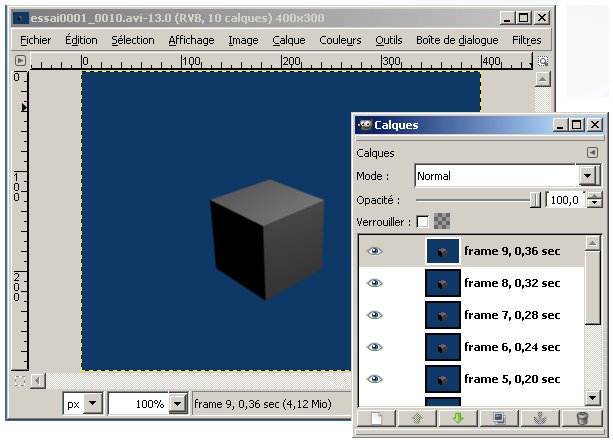Toggle eye icon for frame 6
613x443 pixels.
click(375, 347)
